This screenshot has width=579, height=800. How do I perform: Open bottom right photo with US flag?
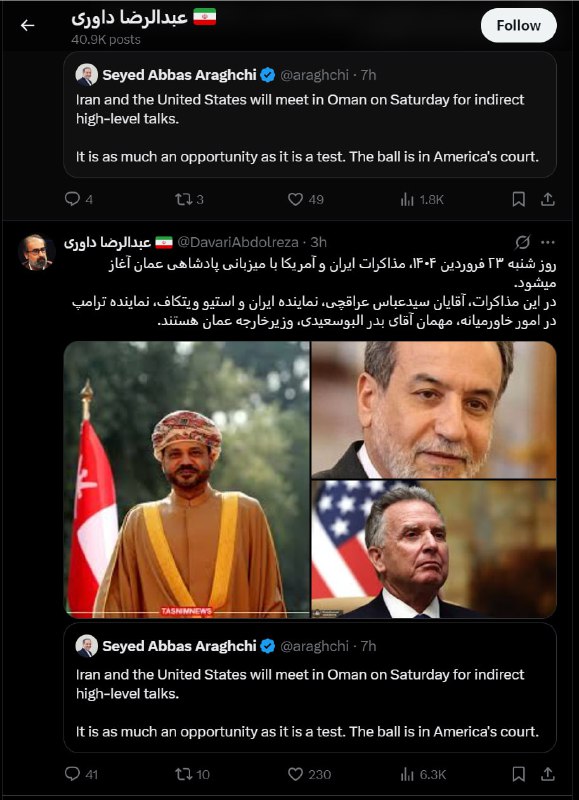tap(434, 549)
